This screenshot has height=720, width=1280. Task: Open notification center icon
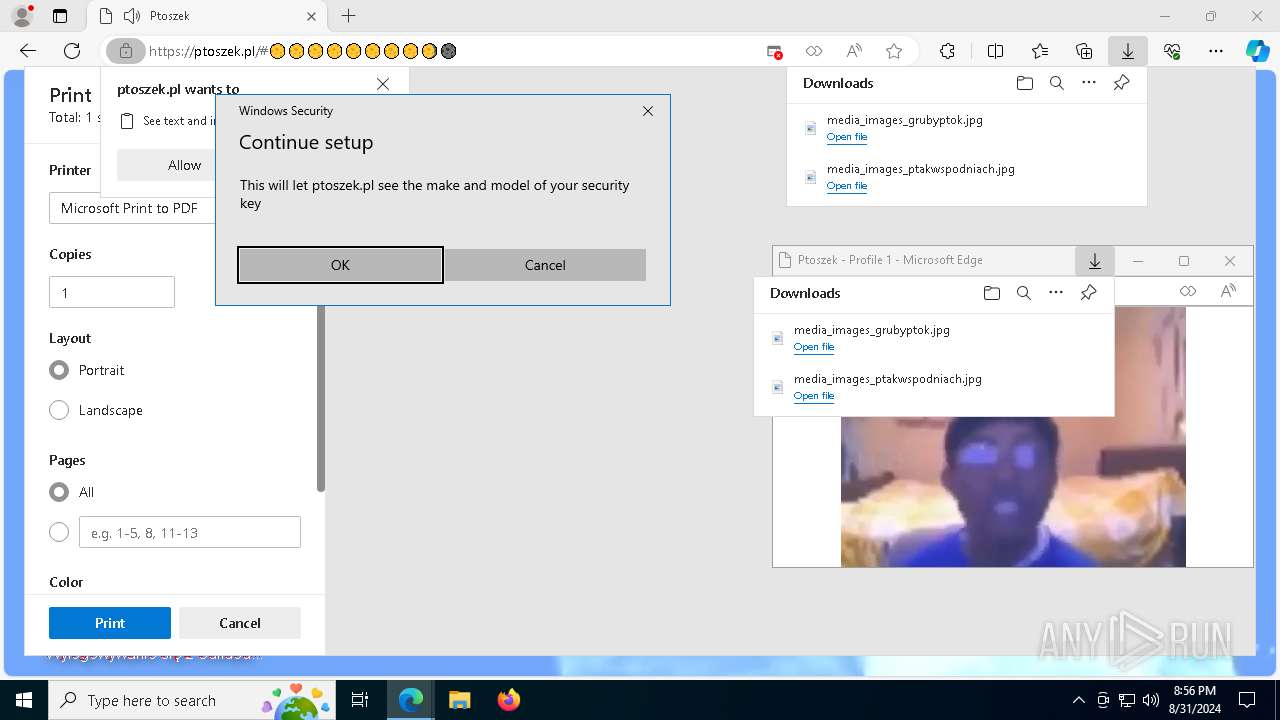coord(1247,700)
